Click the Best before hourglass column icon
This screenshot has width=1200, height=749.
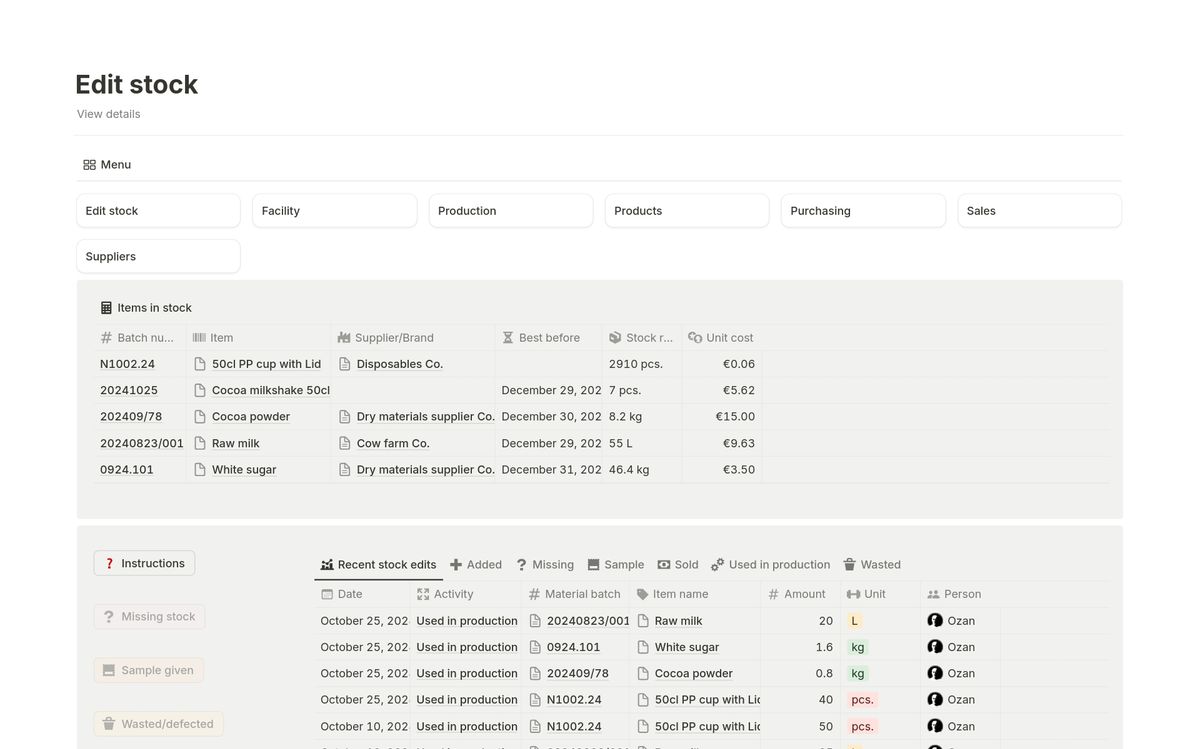click(x=508, y=338)
